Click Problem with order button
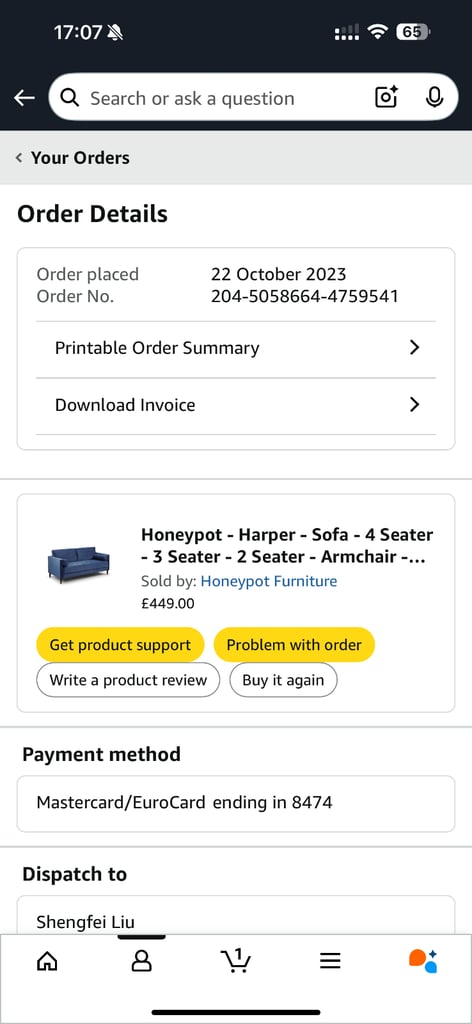 294,645
